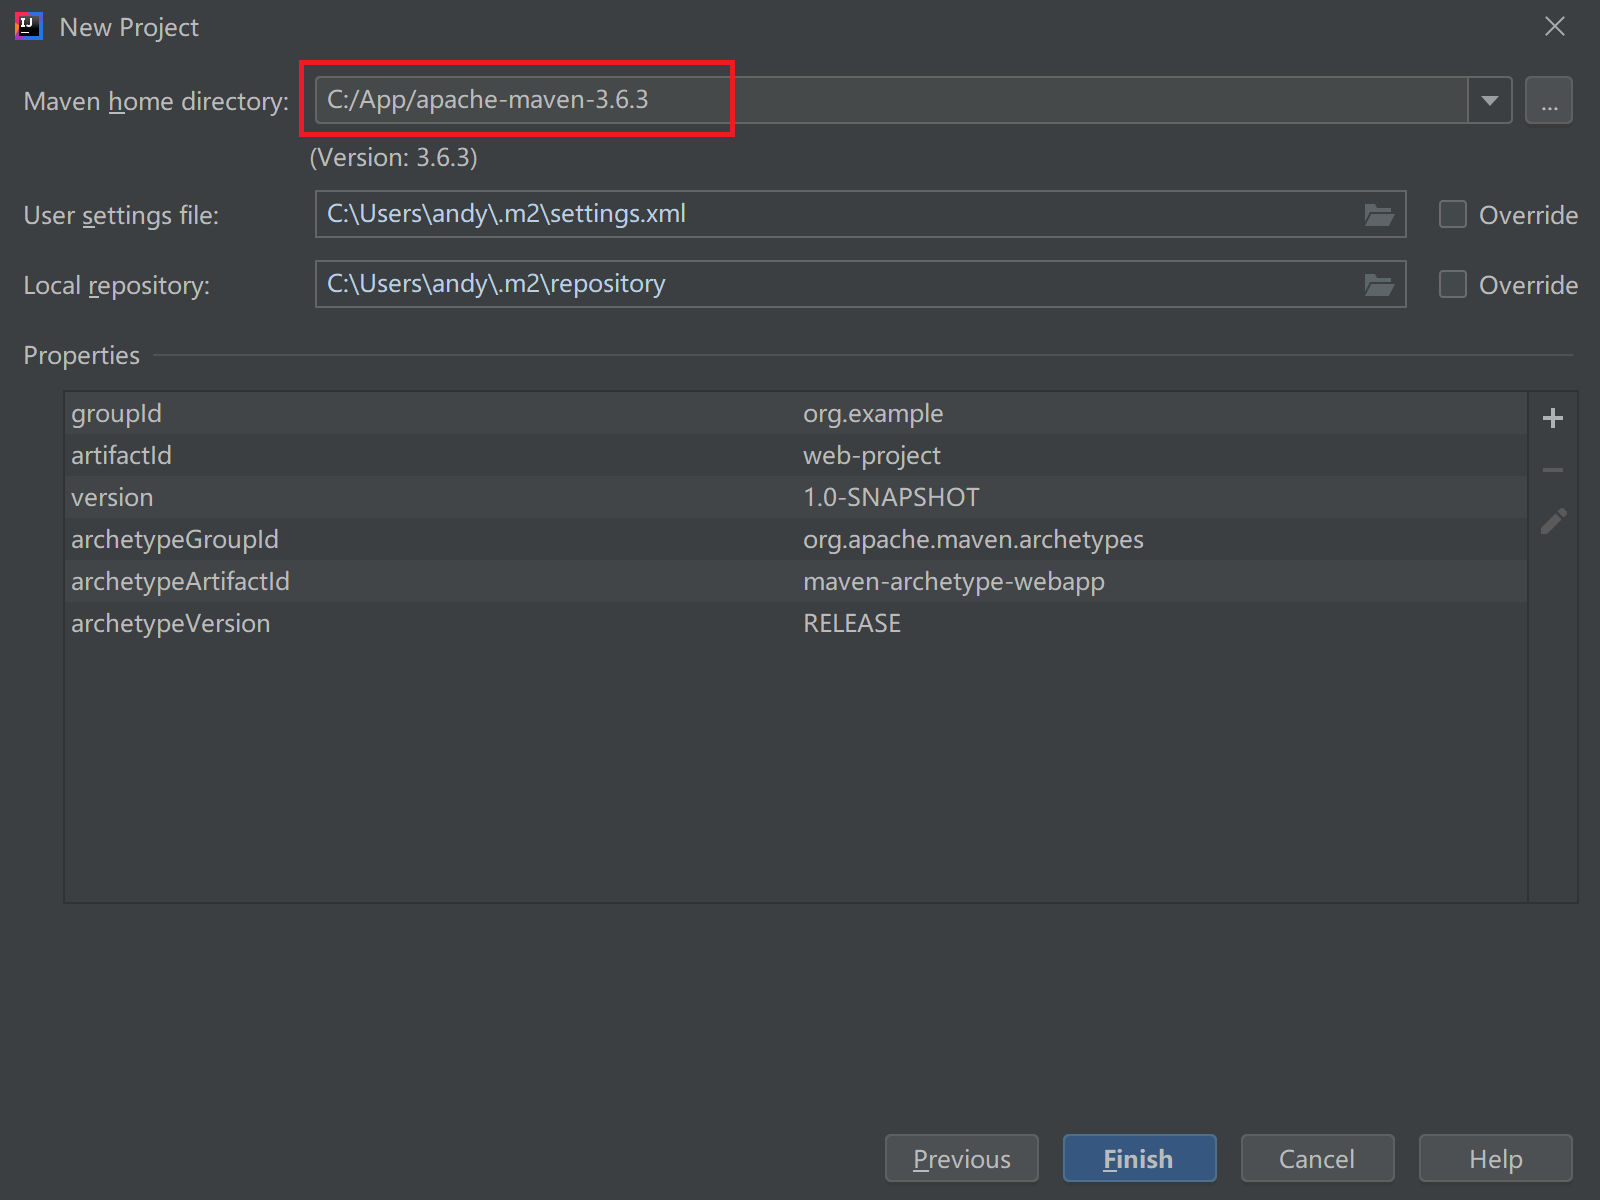
Task: Select the archetypeGroupId property row
Action: click(x=796, y=539)
